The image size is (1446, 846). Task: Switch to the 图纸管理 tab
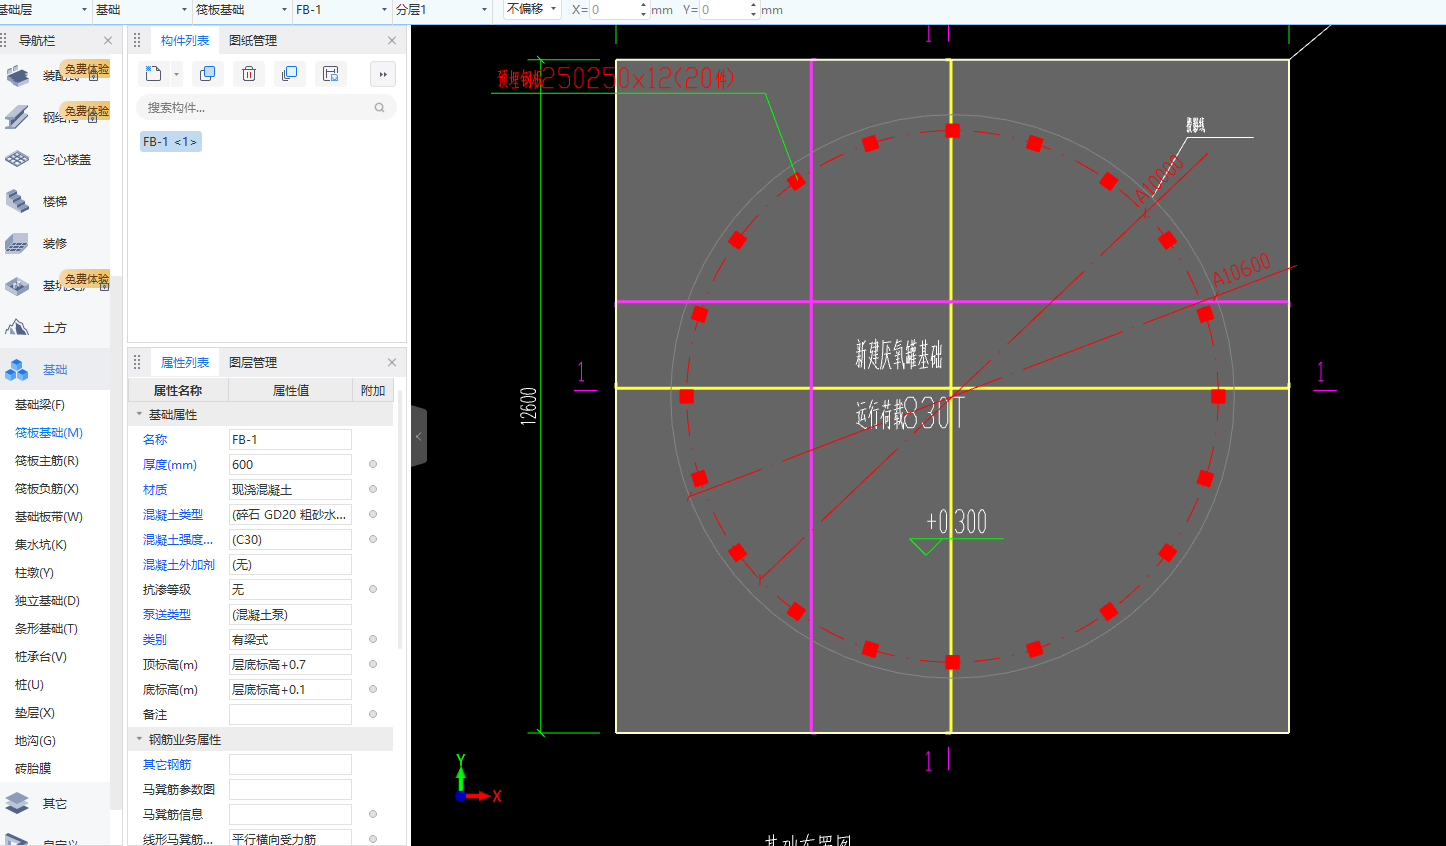tap(253, 41)
